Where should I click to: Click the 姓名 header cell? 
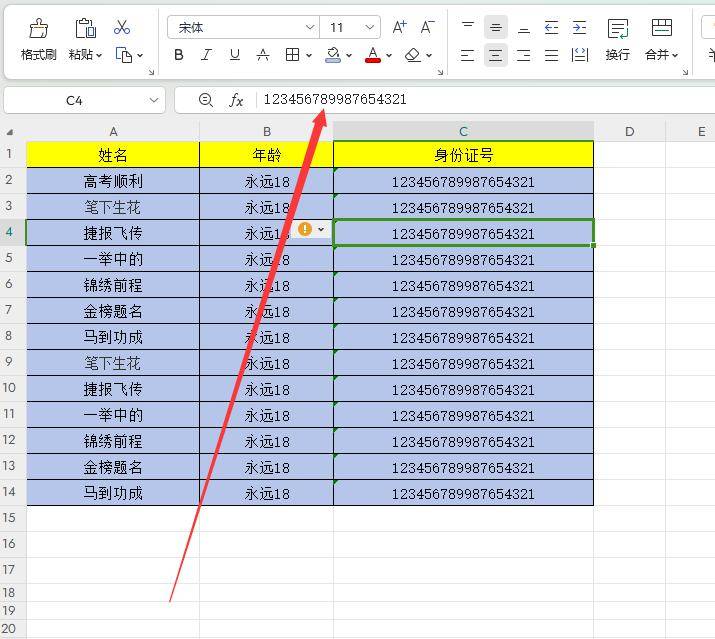pos(113,155)
